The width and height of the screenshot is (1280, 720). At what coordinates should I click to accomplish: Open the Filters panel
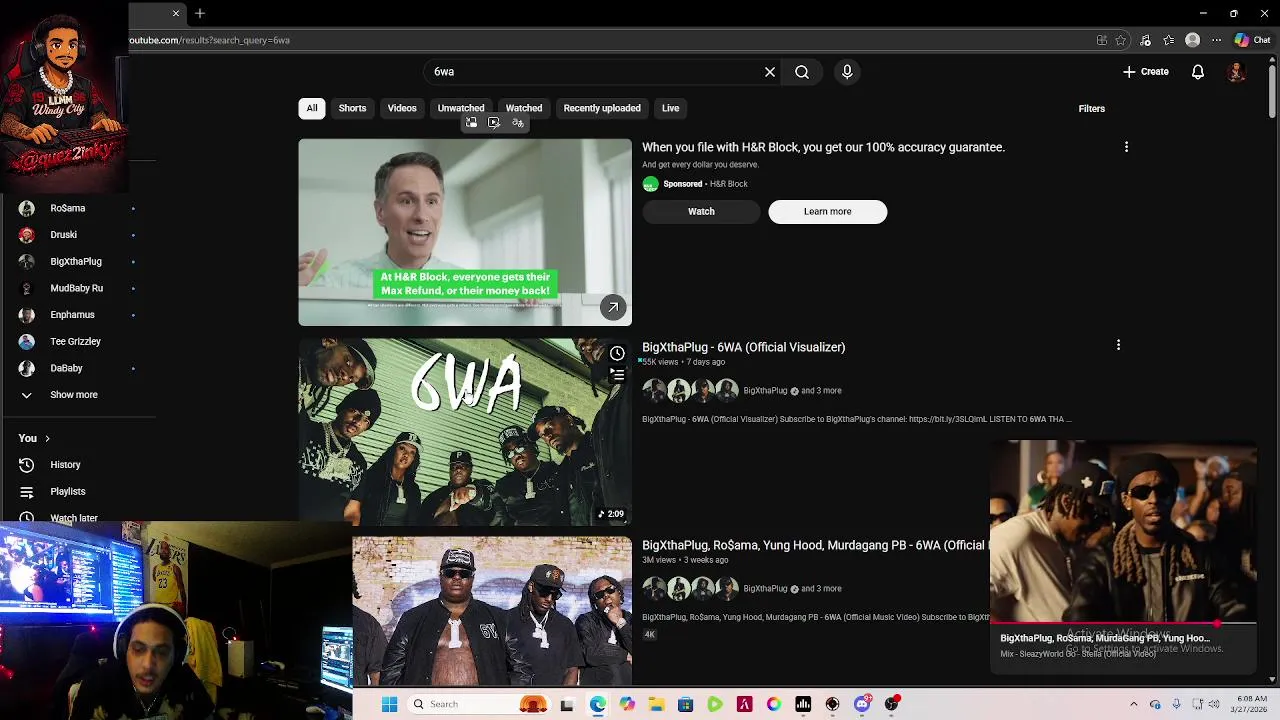(1091, 108)
